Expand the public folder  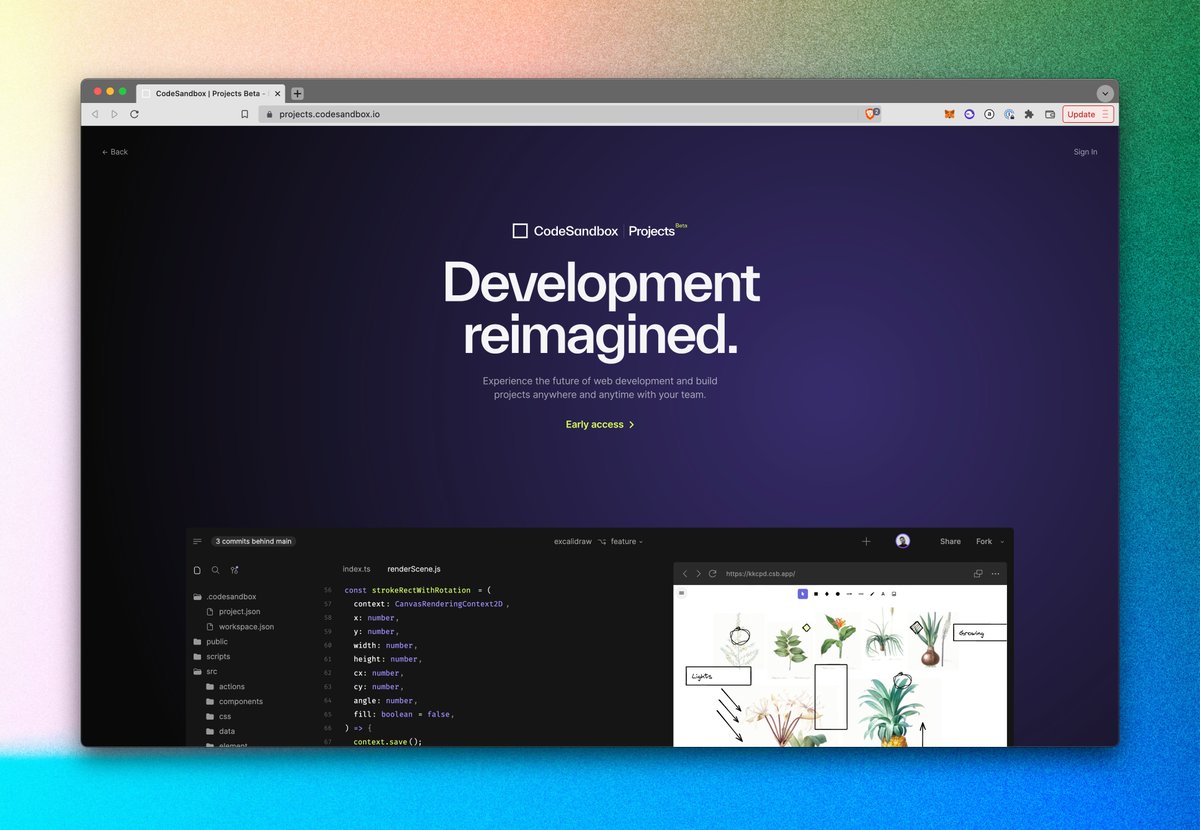click(210, 642)
